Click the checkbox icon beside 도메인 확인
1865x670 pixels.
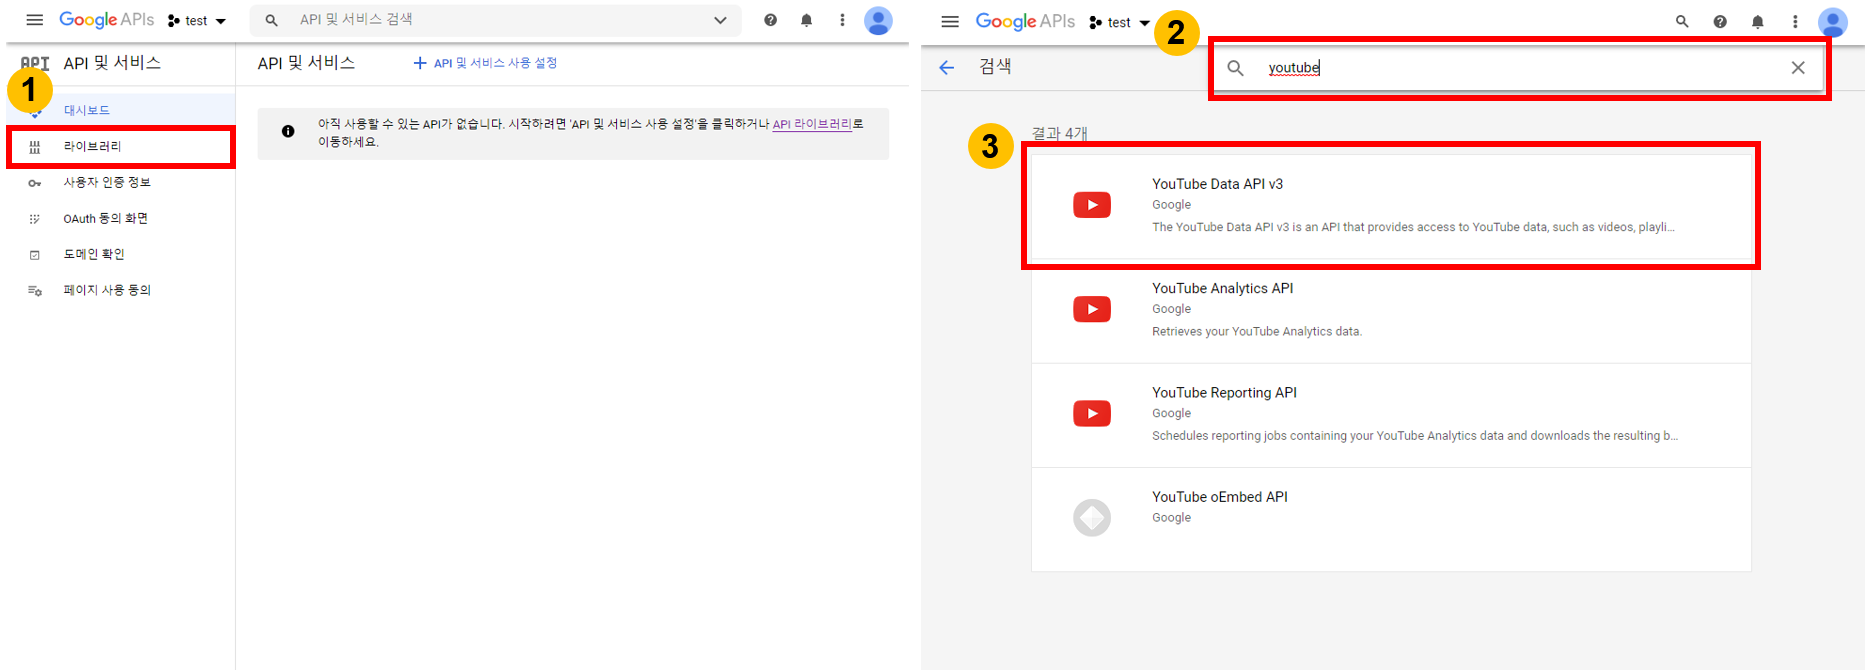(34, 255)
